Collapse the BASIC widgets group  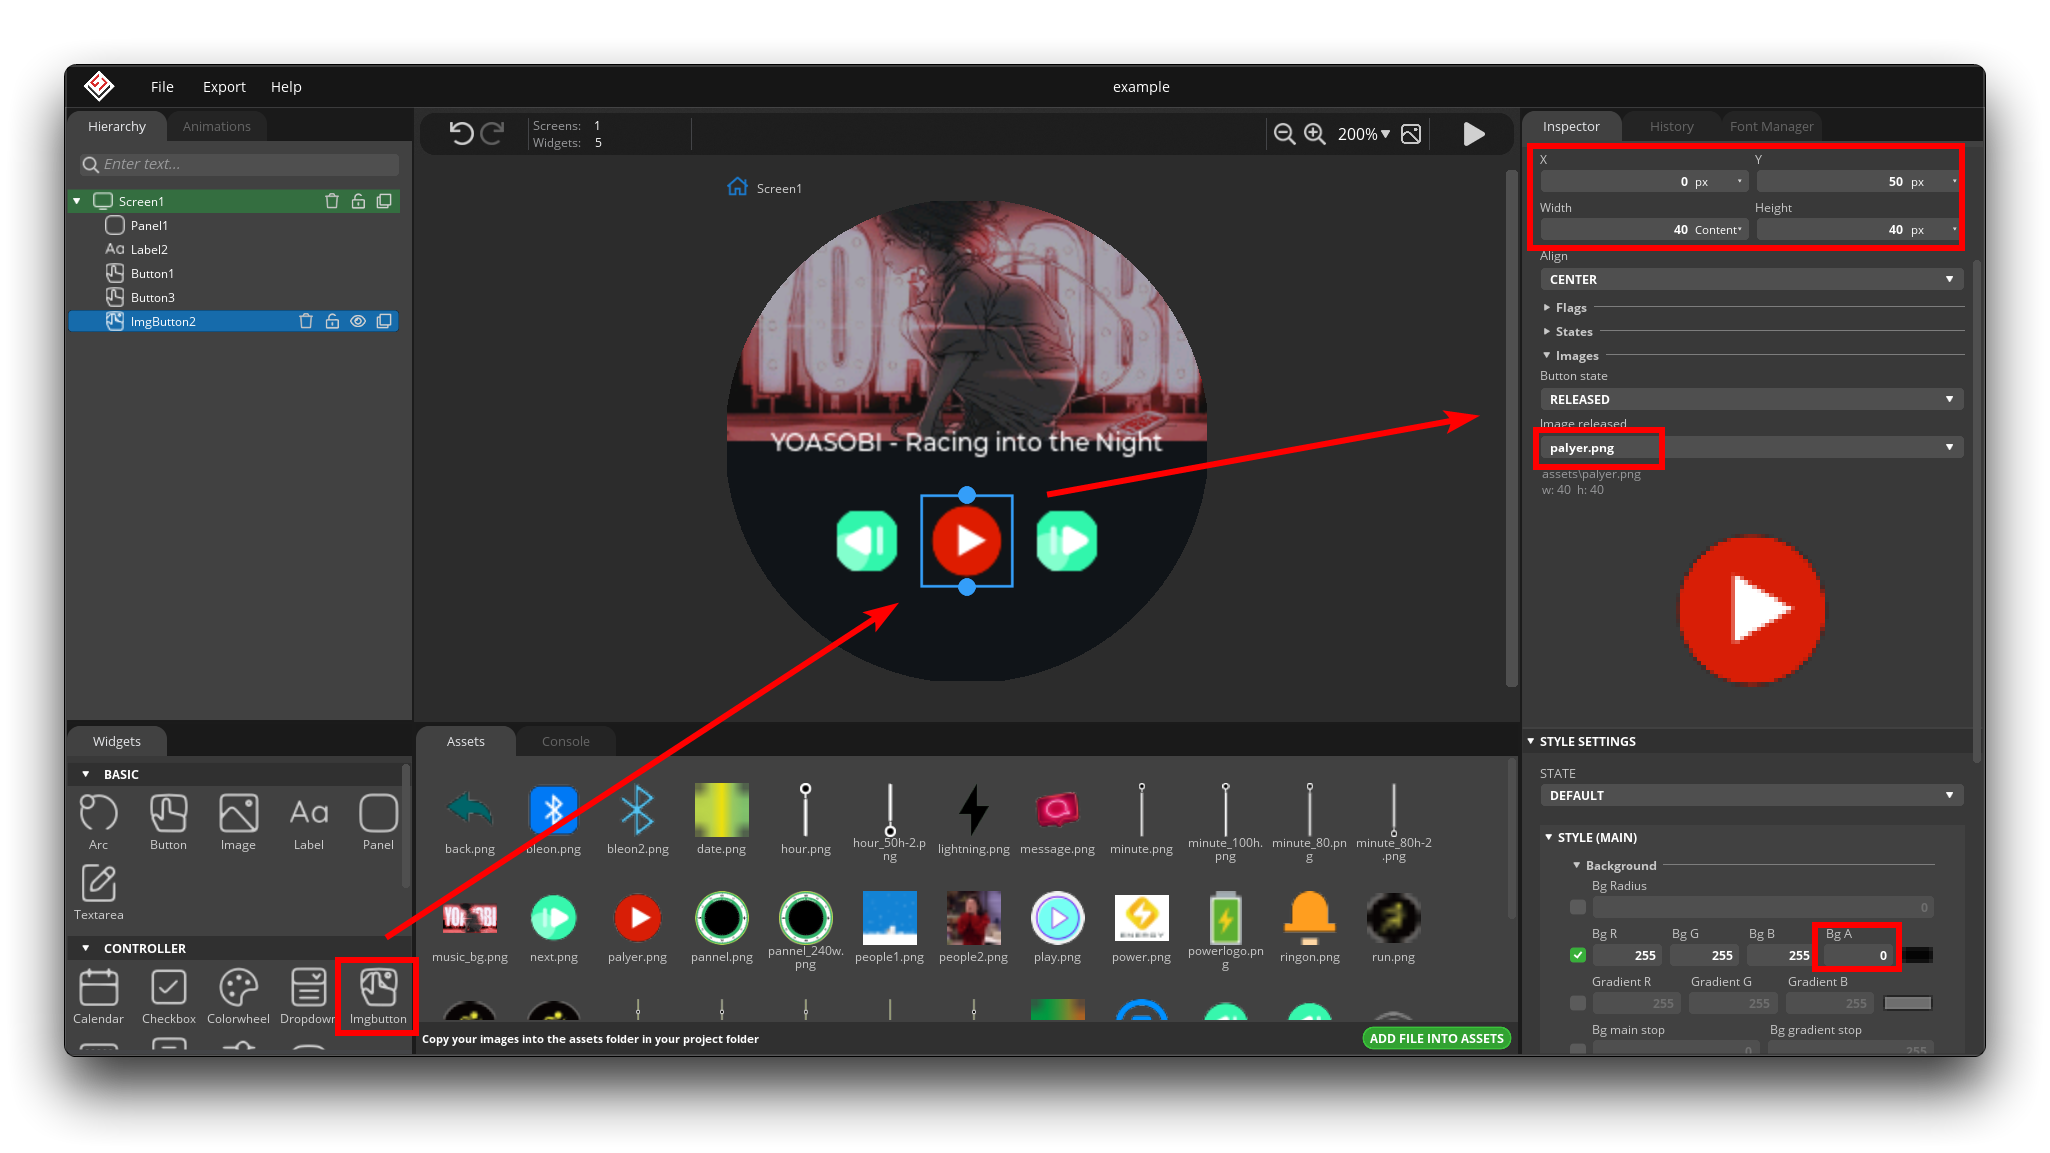(86, 774)
